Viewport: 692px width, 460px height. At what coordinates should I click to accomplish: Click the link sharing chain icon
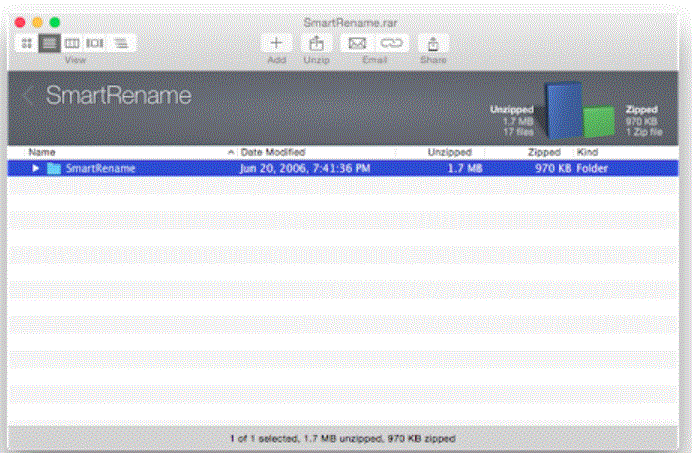pyautogui.click(x=391, y=43)
